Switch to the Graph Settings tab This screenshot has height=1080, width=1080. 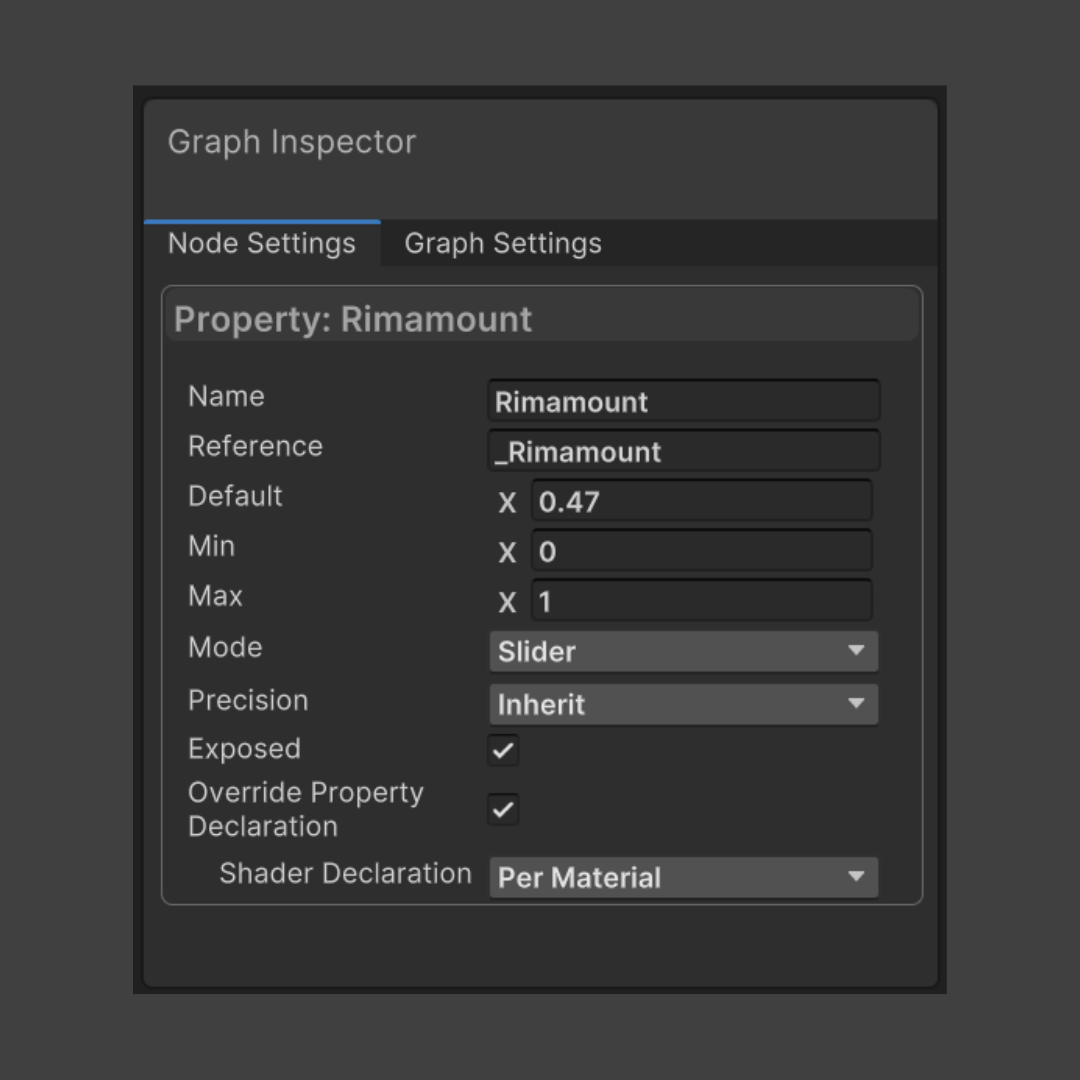point(503,243)
